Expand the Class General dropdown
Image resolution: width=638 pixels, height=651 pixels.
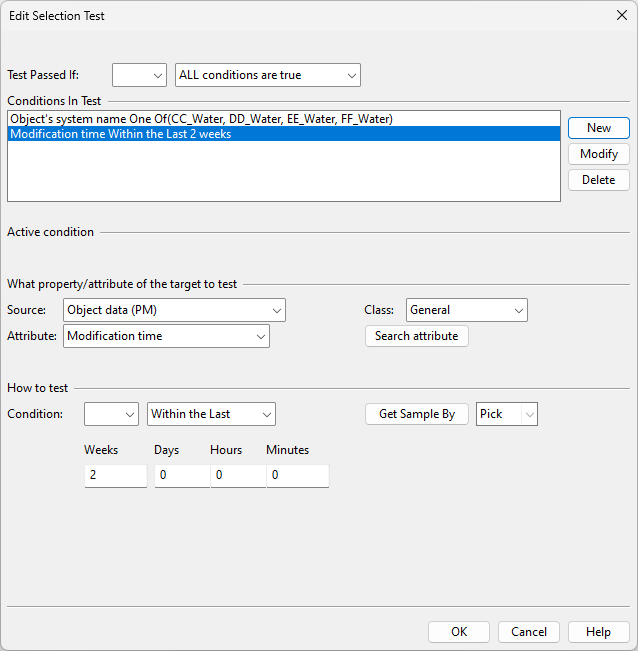466,310
